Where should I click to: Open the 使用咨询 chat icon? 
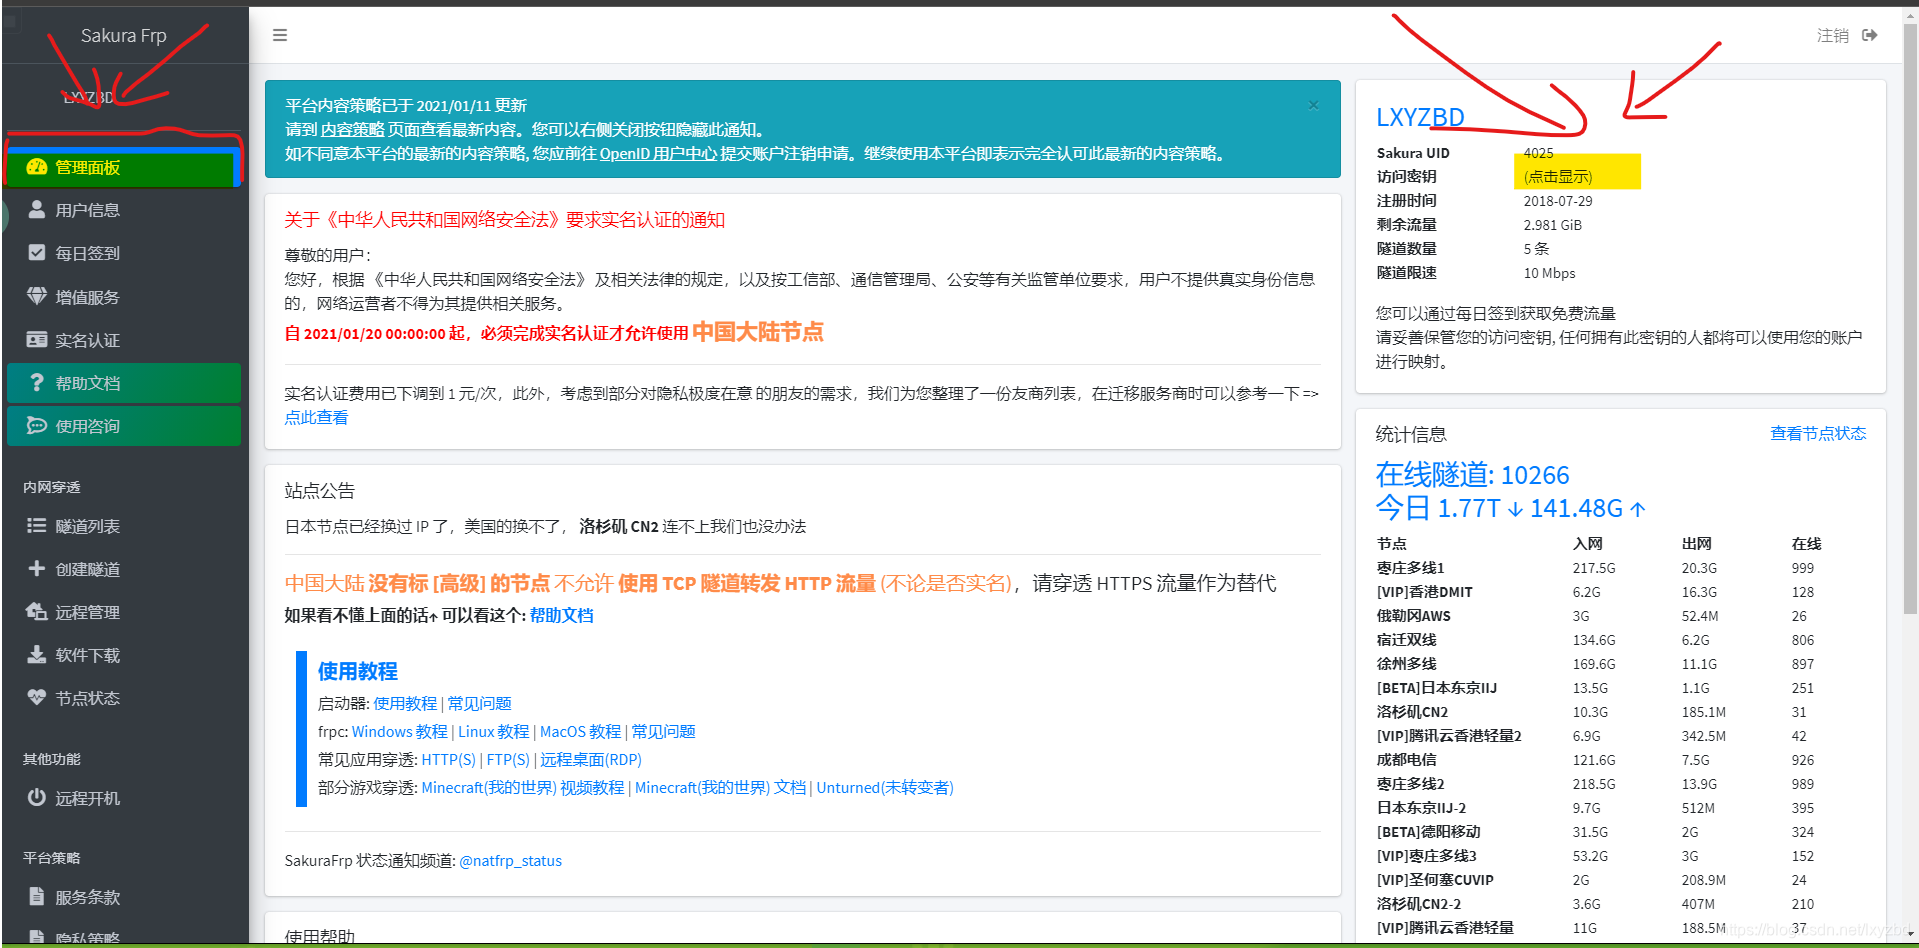(37, 425)
